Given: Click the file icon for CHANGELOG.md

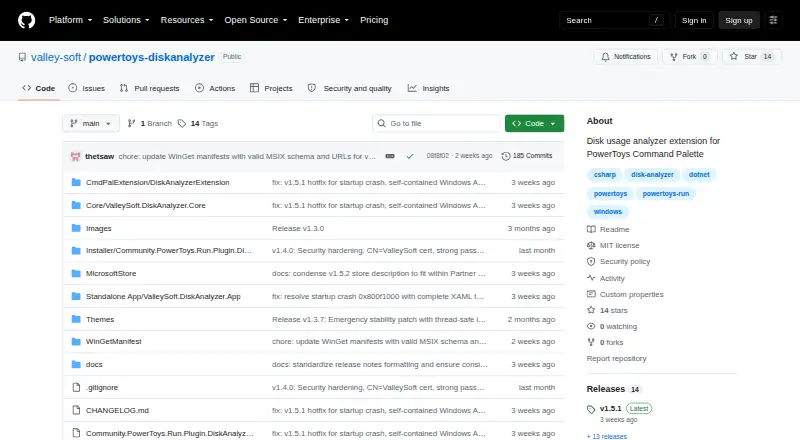Looking at the screenshot, I should click(x=76, y=410).
